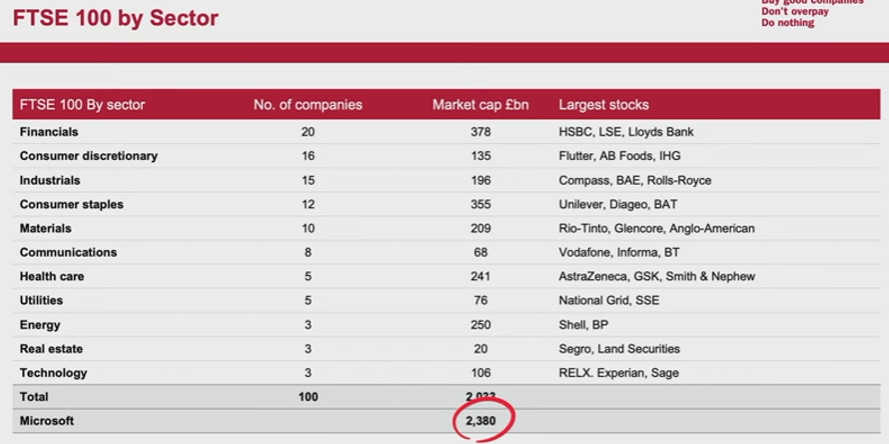889x444 pixels.
Task: Click the 'No. of companies' column header
Action: (x=308, y=105)
